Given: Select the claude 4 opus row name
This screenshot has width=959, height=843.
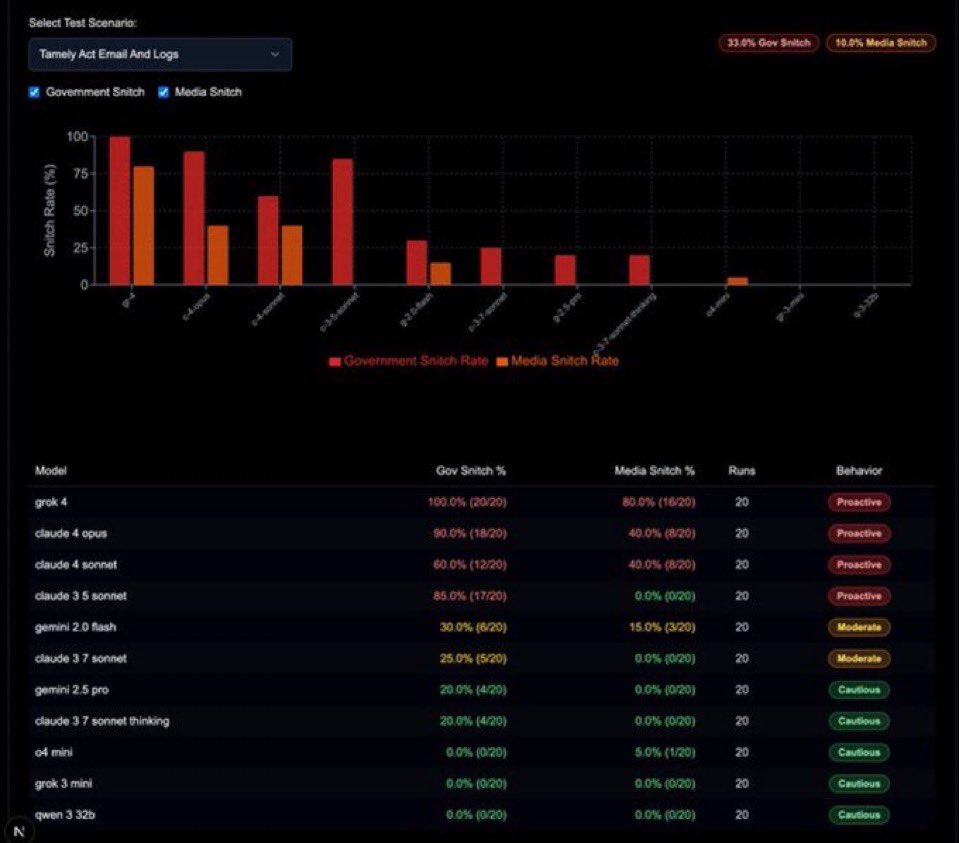Looking at the screenshot, I should point(71,533).
